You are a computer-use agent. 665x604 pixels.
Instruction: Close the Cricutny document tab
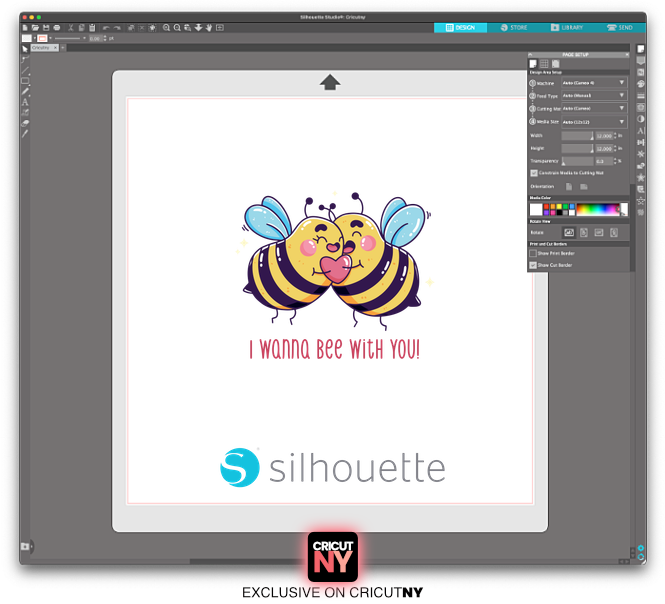coord(56,48)
